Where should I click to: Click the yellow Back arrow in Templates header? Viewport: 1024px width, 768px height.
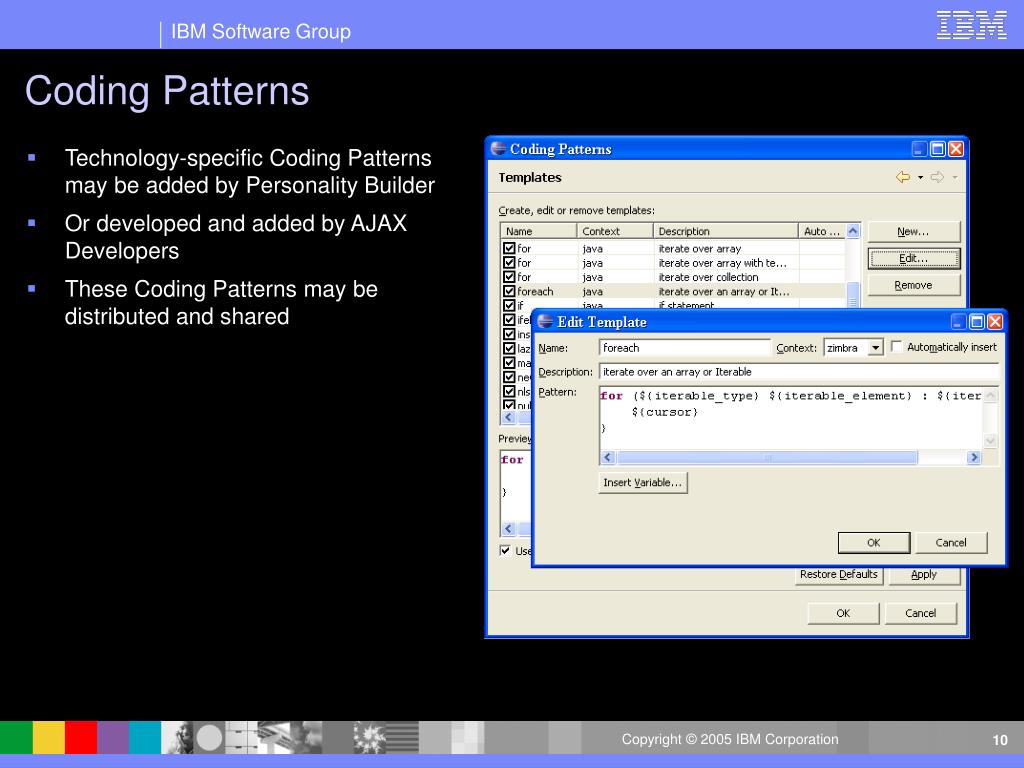pyautogui.click(x=903, y=177)
